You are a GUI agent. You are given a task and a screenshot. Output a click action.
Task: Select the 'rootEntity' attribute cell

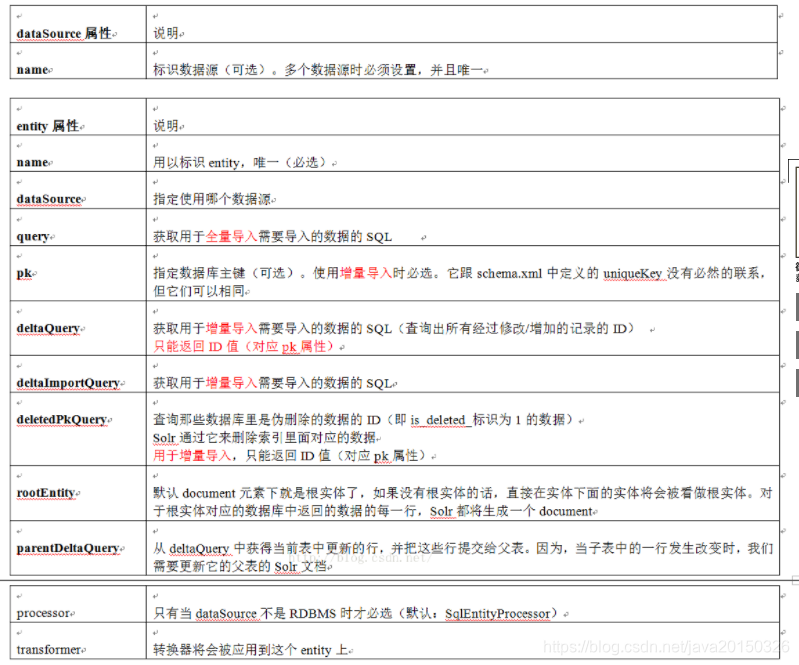pos(78,493)
